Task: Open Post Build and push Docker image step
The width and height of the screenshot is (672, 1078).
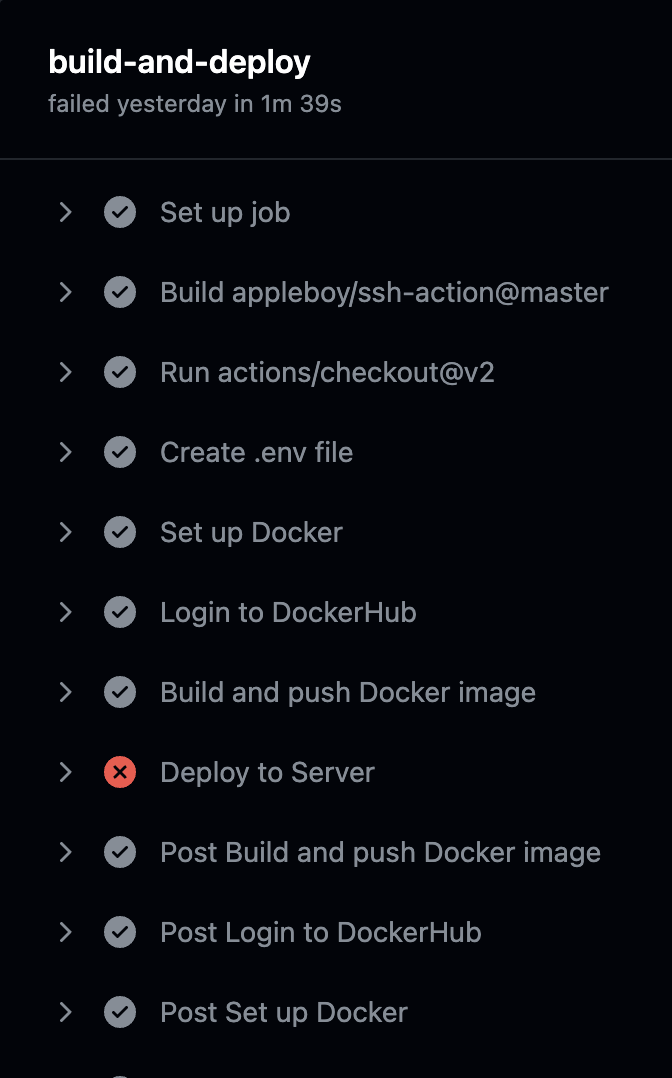Action: pos(380,852)
